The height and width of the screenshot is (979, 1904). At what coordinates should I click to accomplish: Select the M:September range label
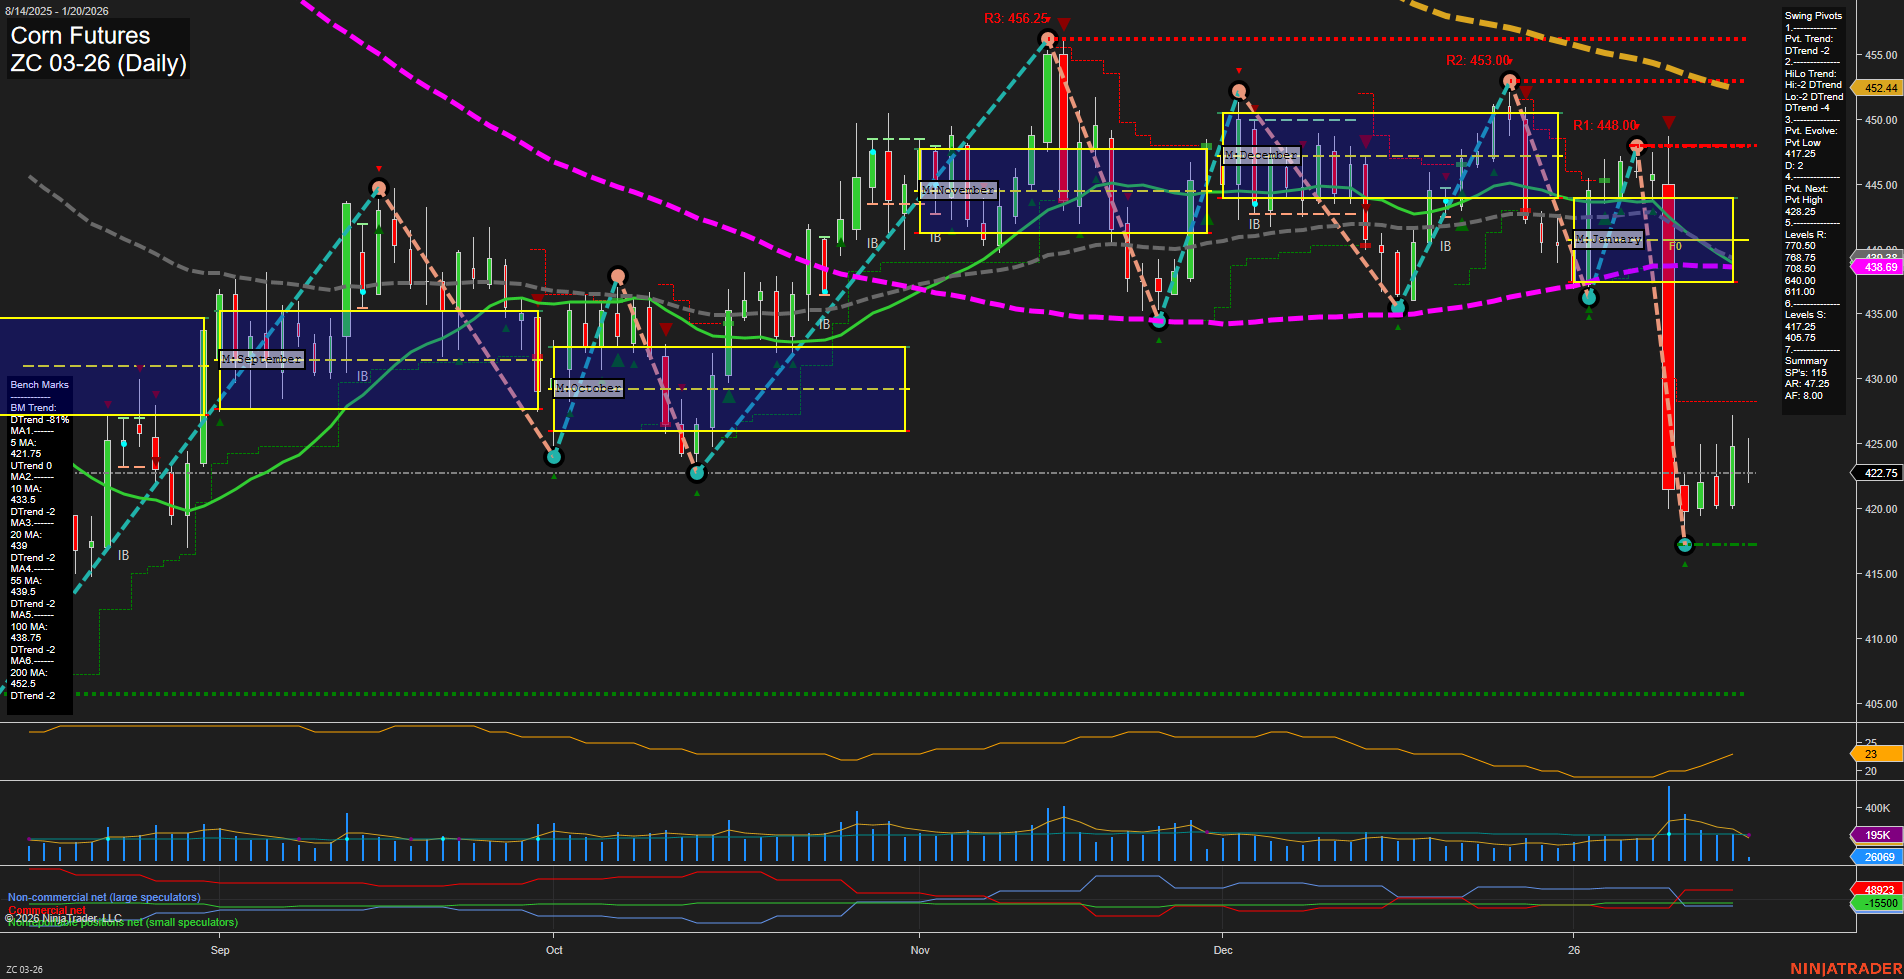[x=262, y=358]
